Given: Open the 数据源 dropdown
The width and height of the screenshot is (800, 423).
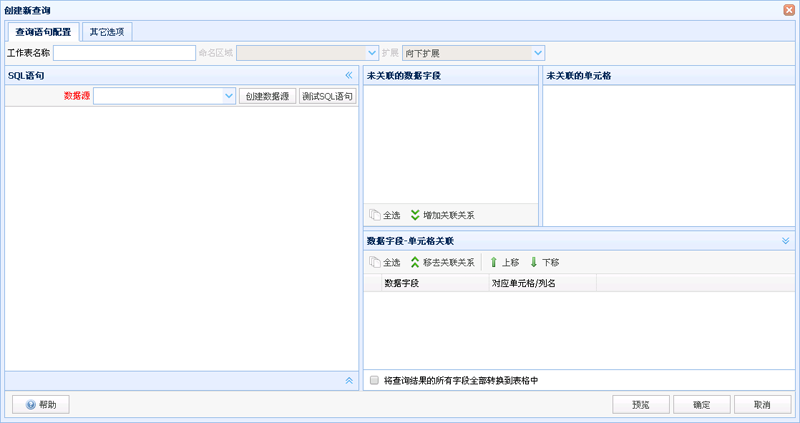Looking at the screenshot, I should point(229,96).
